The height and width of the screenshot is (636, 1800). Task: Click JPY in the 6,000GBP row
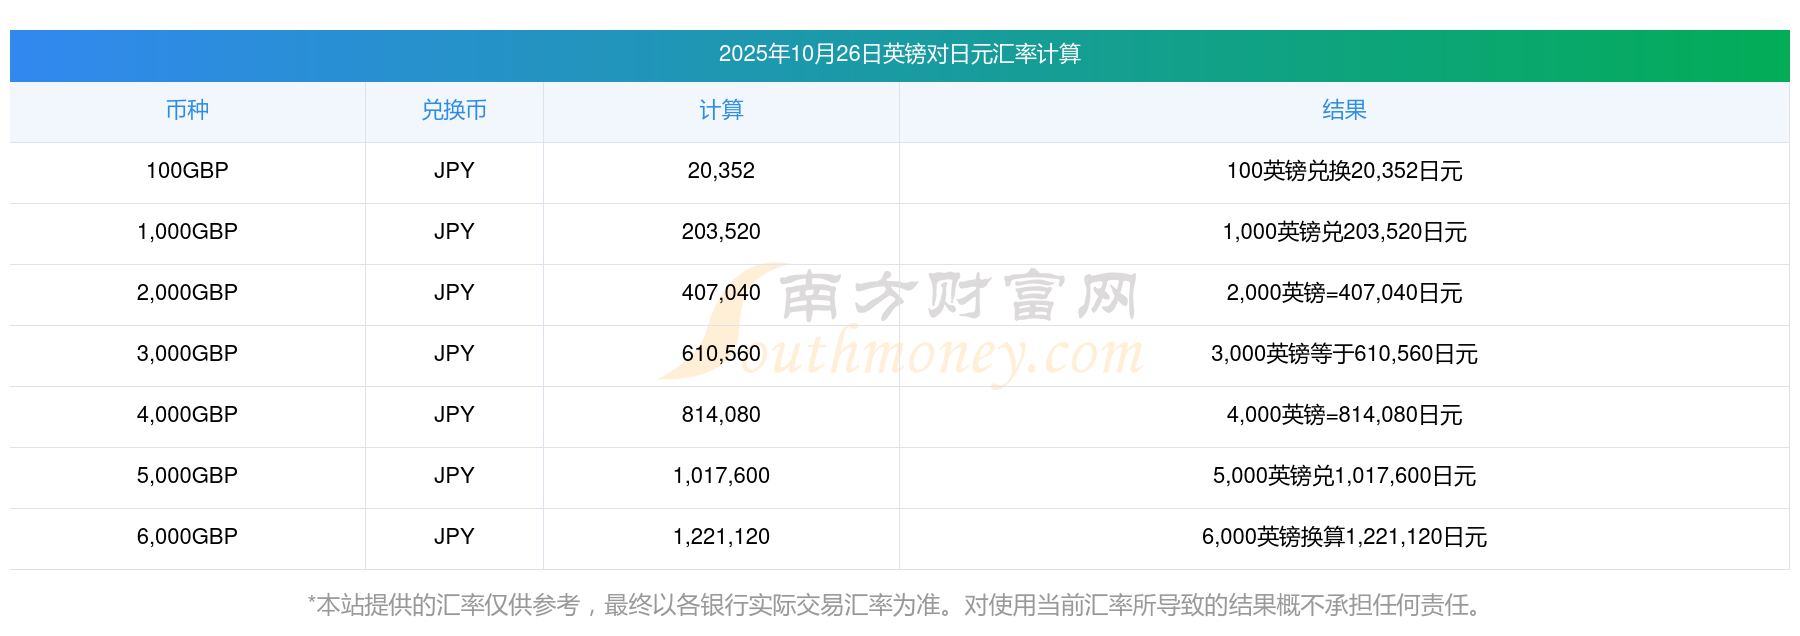[454, 537]
